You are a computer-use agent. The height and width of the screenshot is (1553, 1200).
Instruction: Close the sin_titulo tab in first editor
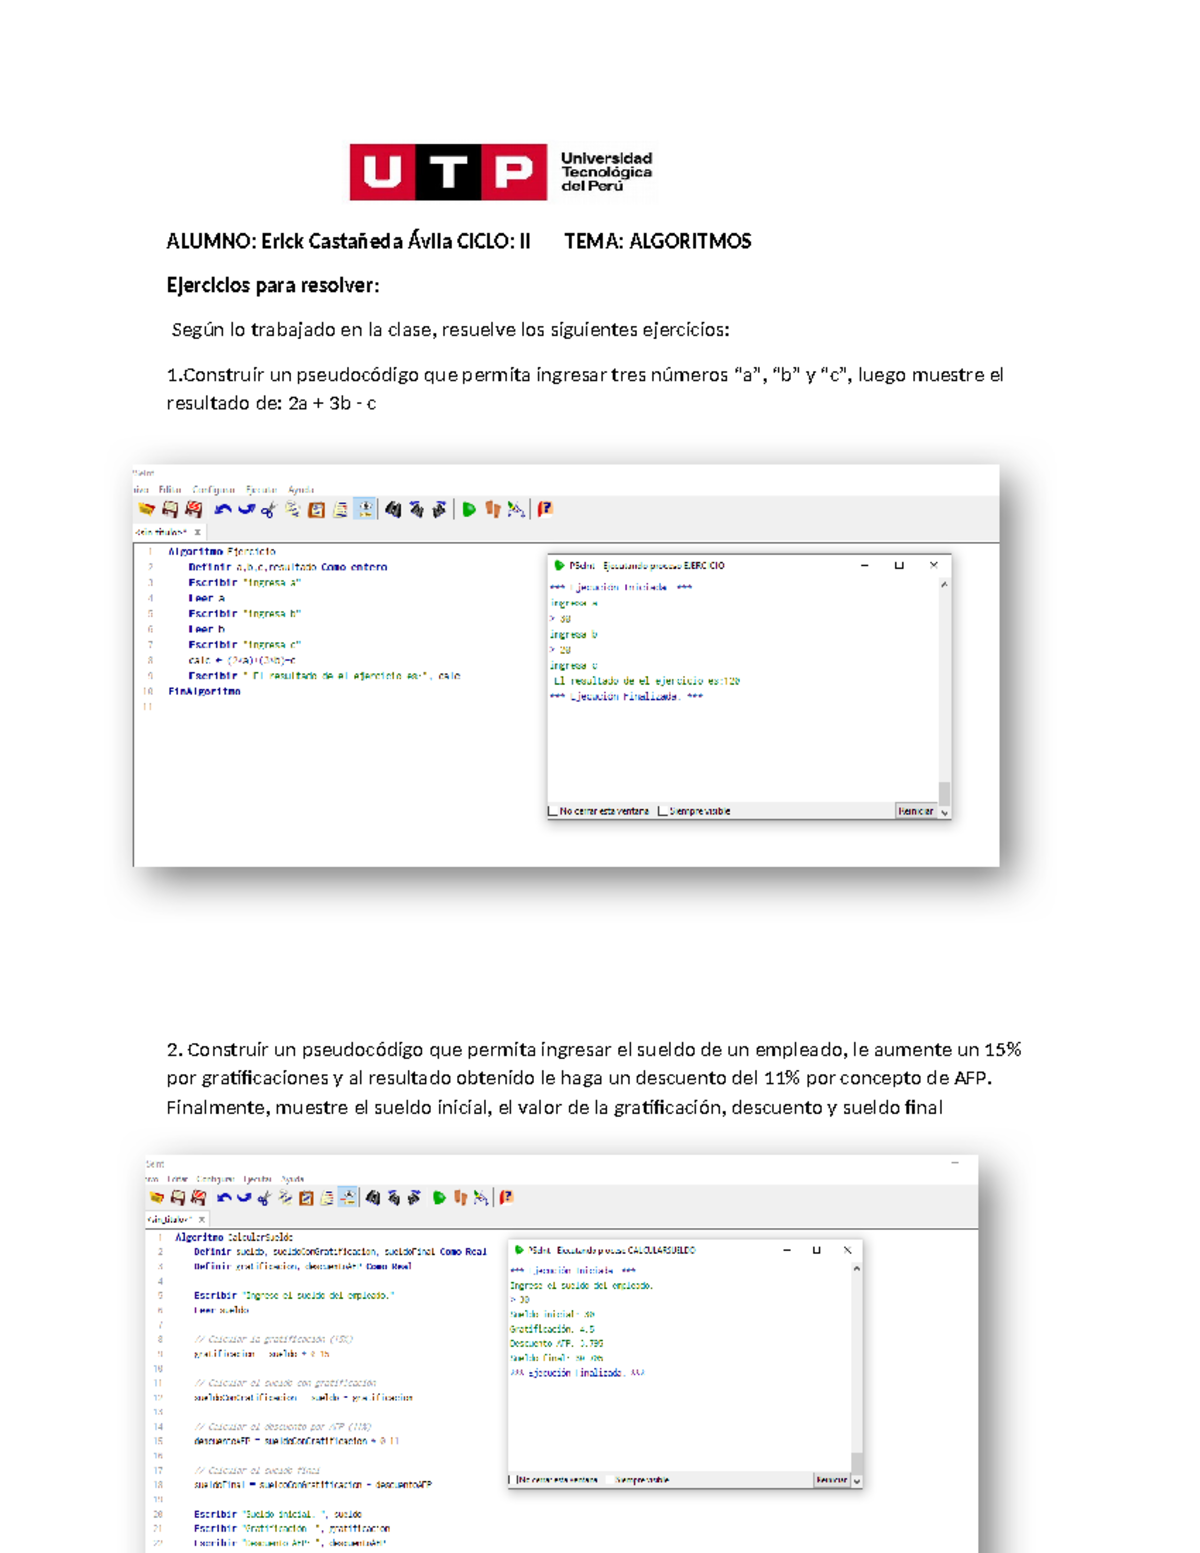(198, 532)
